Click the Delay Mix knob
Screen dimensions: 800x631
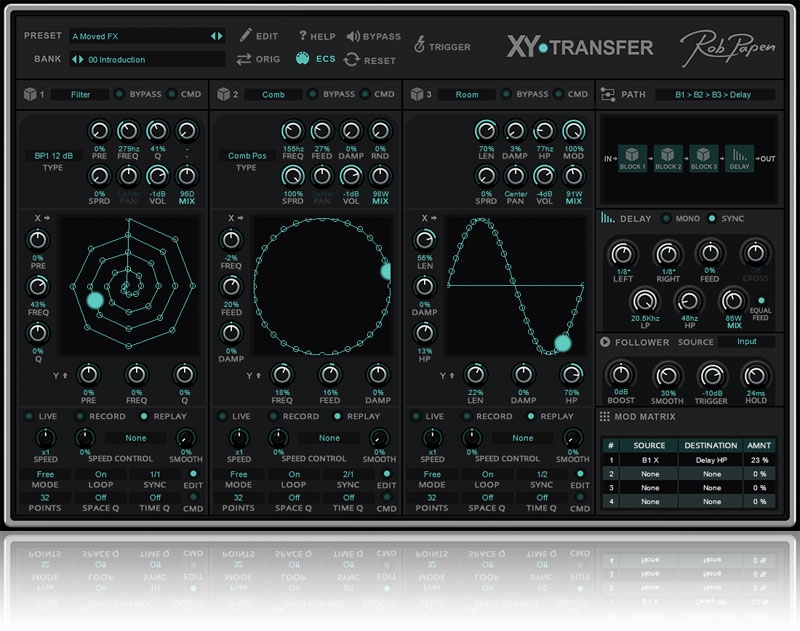tap(732, 301)
